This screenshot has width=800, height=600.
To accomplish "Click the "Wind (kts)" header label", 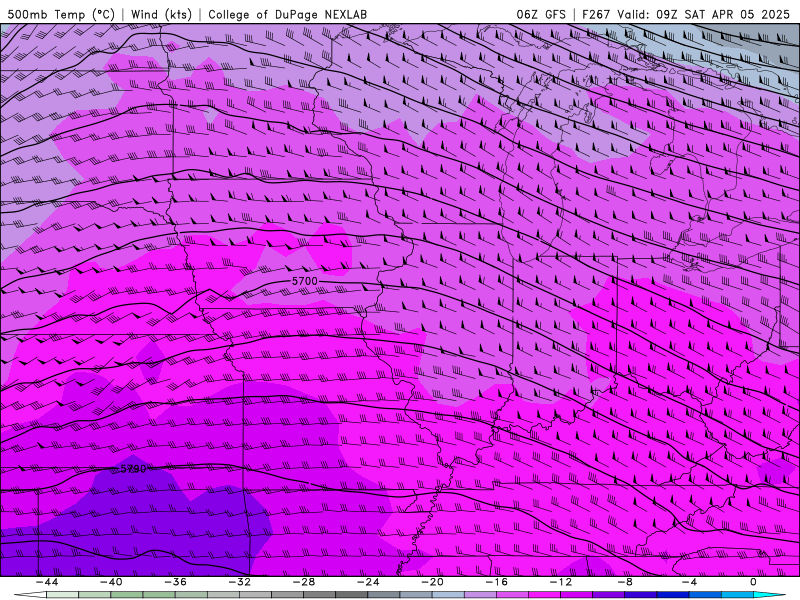I will (x=161, y=14).
